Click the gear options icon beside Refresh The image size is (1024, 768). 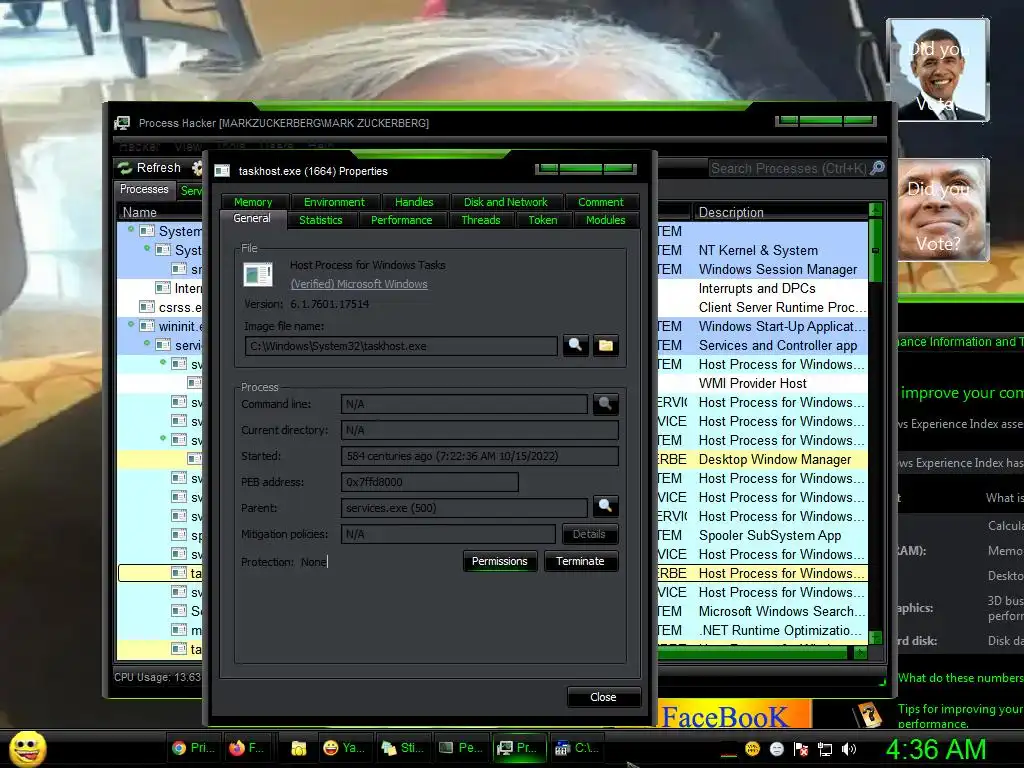tap(197, 168)
